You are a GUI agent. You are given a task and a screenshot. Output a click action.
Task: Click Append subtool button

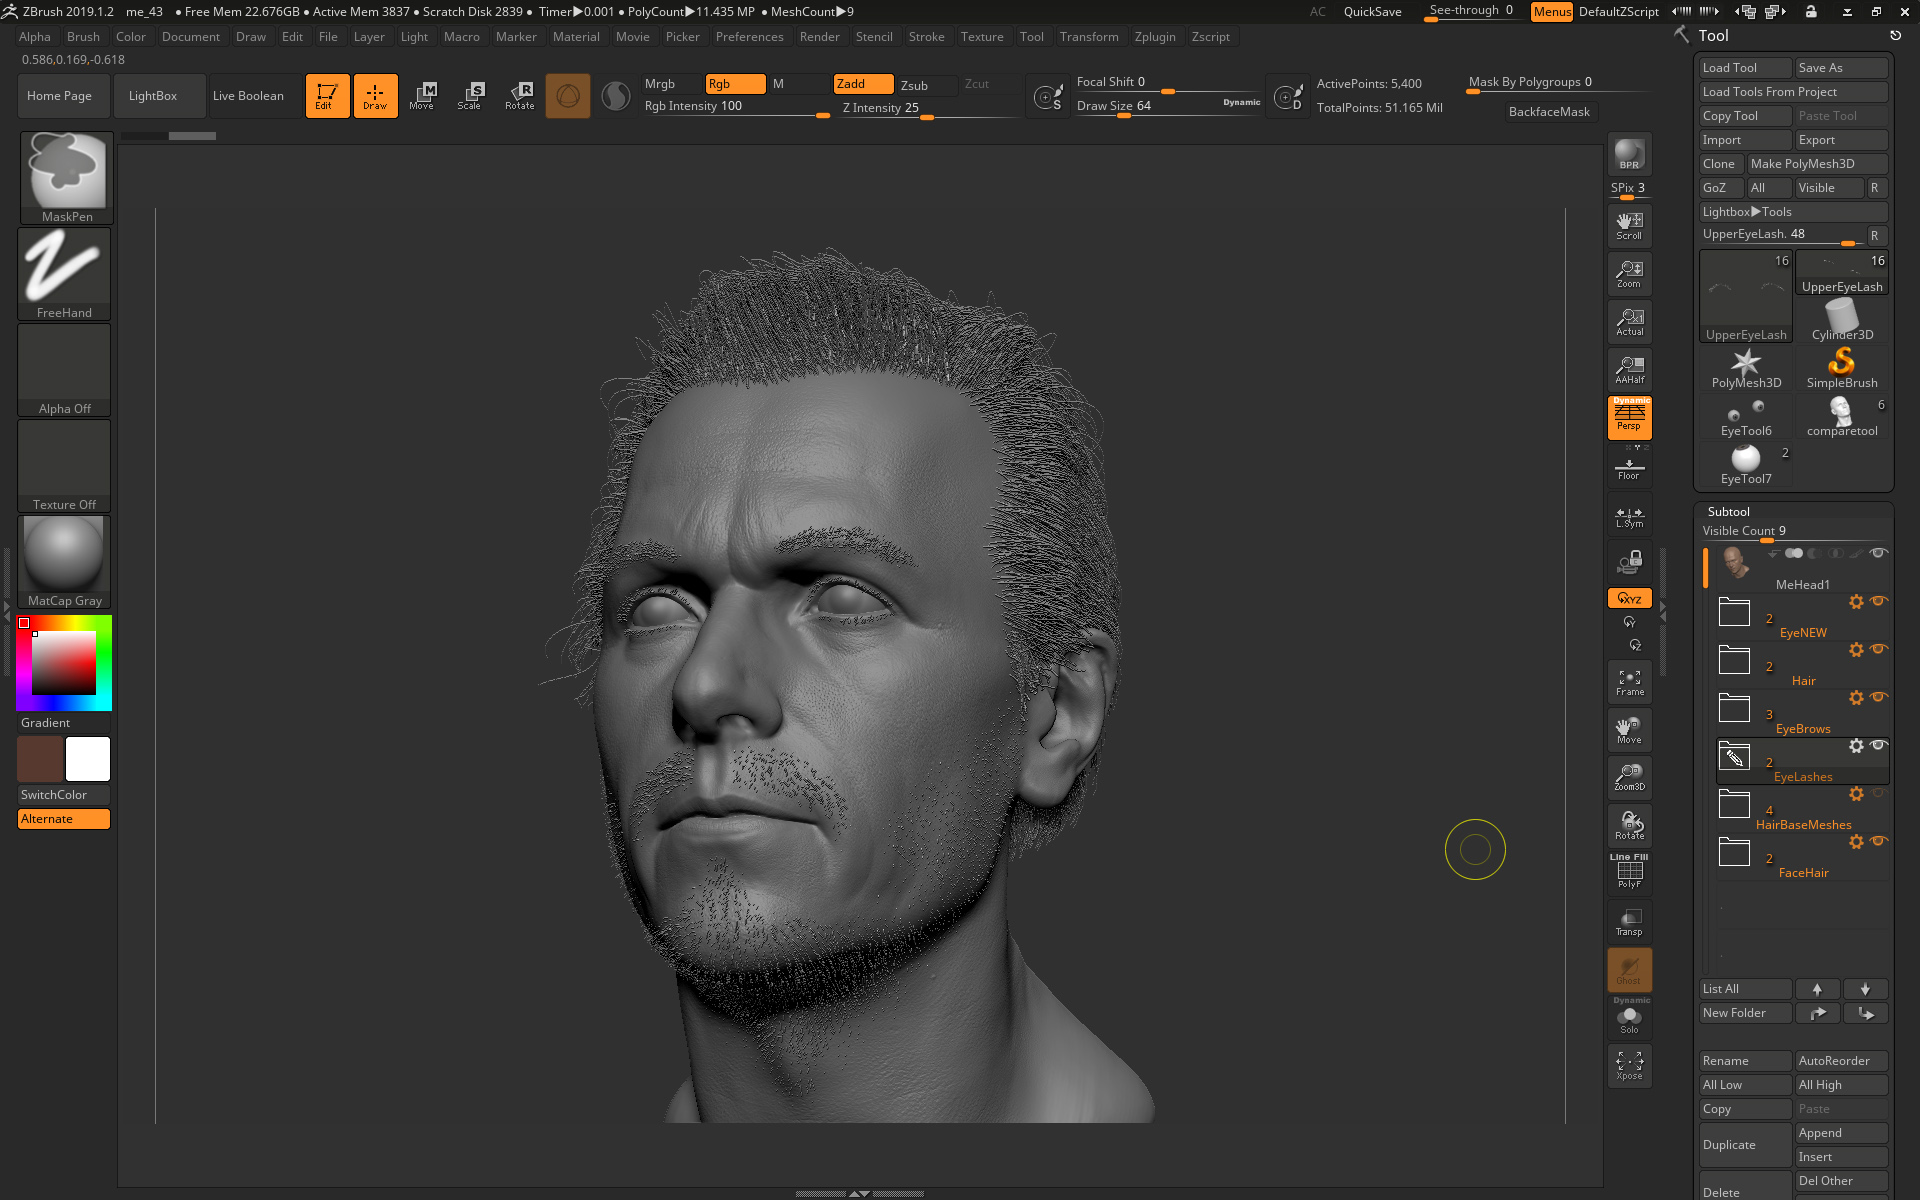pyautogui.click(x=1841, y=1133)
